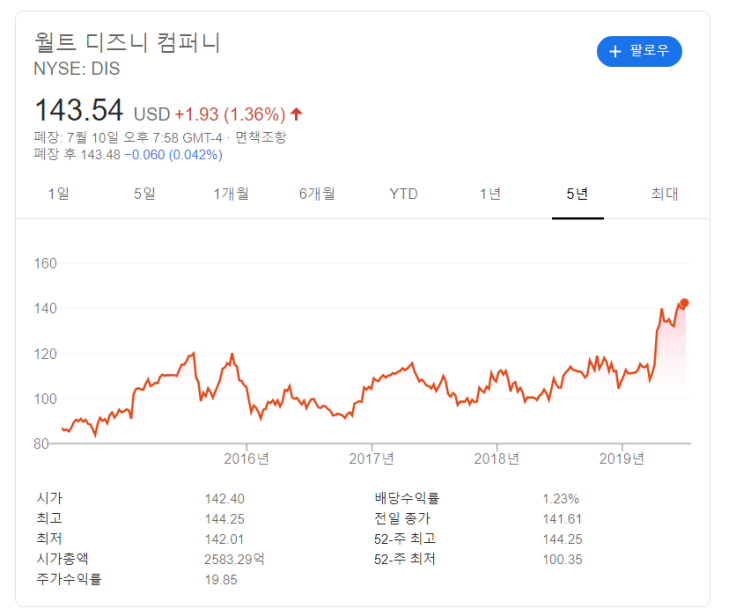The image size is (743, 616).
Task: Click the 주가수익률 value 19.85
Action: (x=221, y=580)
